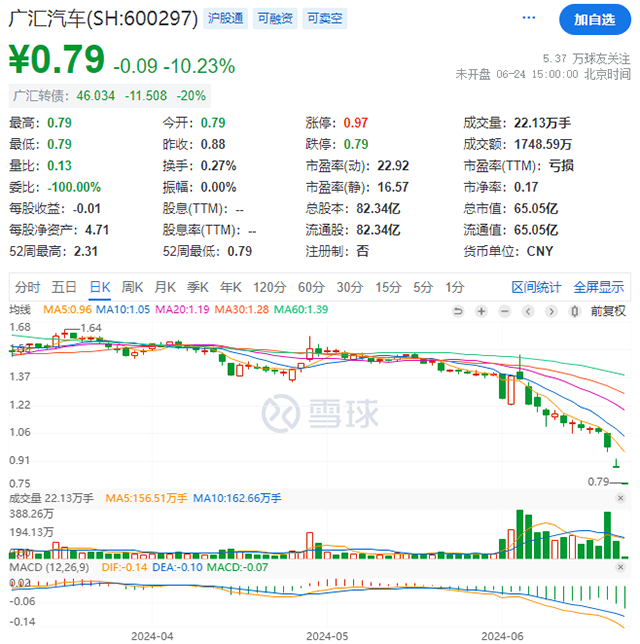Switch to the 五日 tab
The width and height of the screenshot is (640, 644).
64,287
